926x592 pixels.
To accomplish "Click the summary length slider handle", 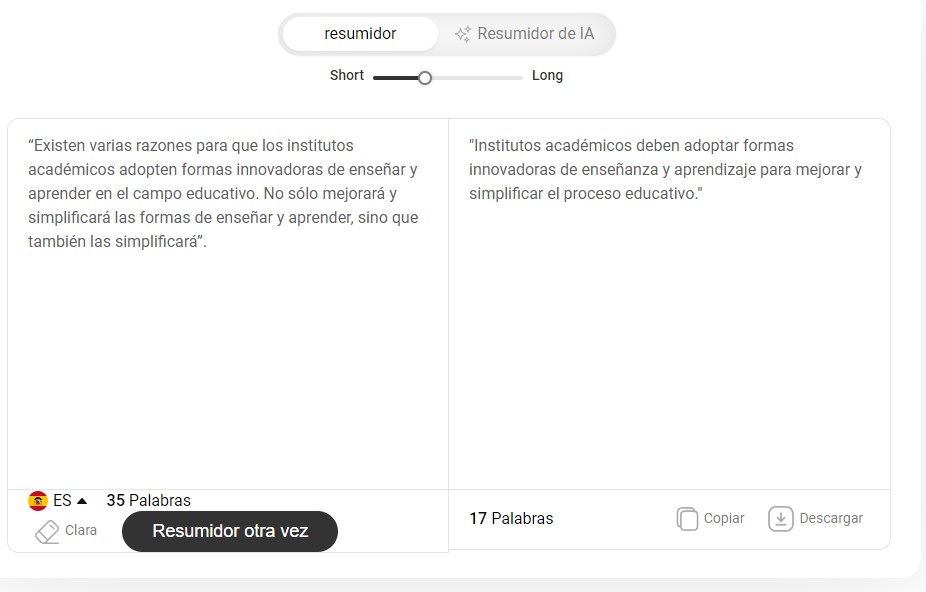I will click(x=425, y=77).
